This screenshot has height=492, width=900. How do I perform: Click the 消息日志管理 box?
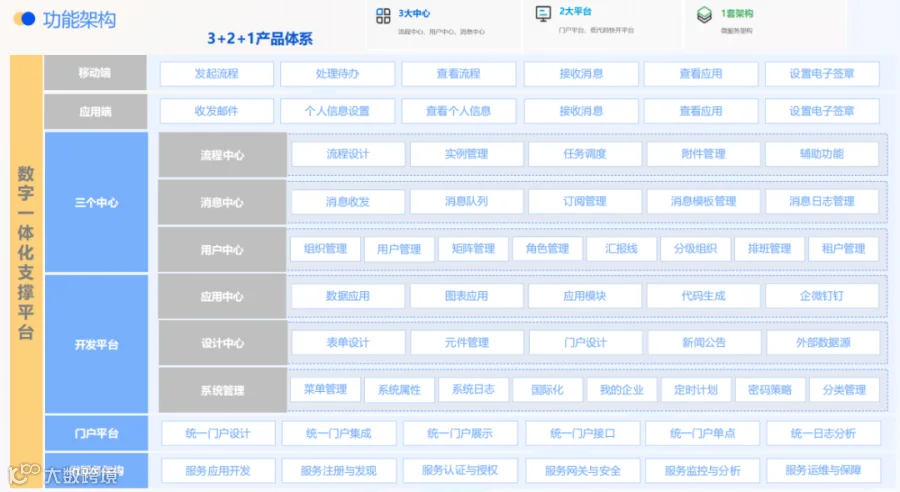pos(822,202)
